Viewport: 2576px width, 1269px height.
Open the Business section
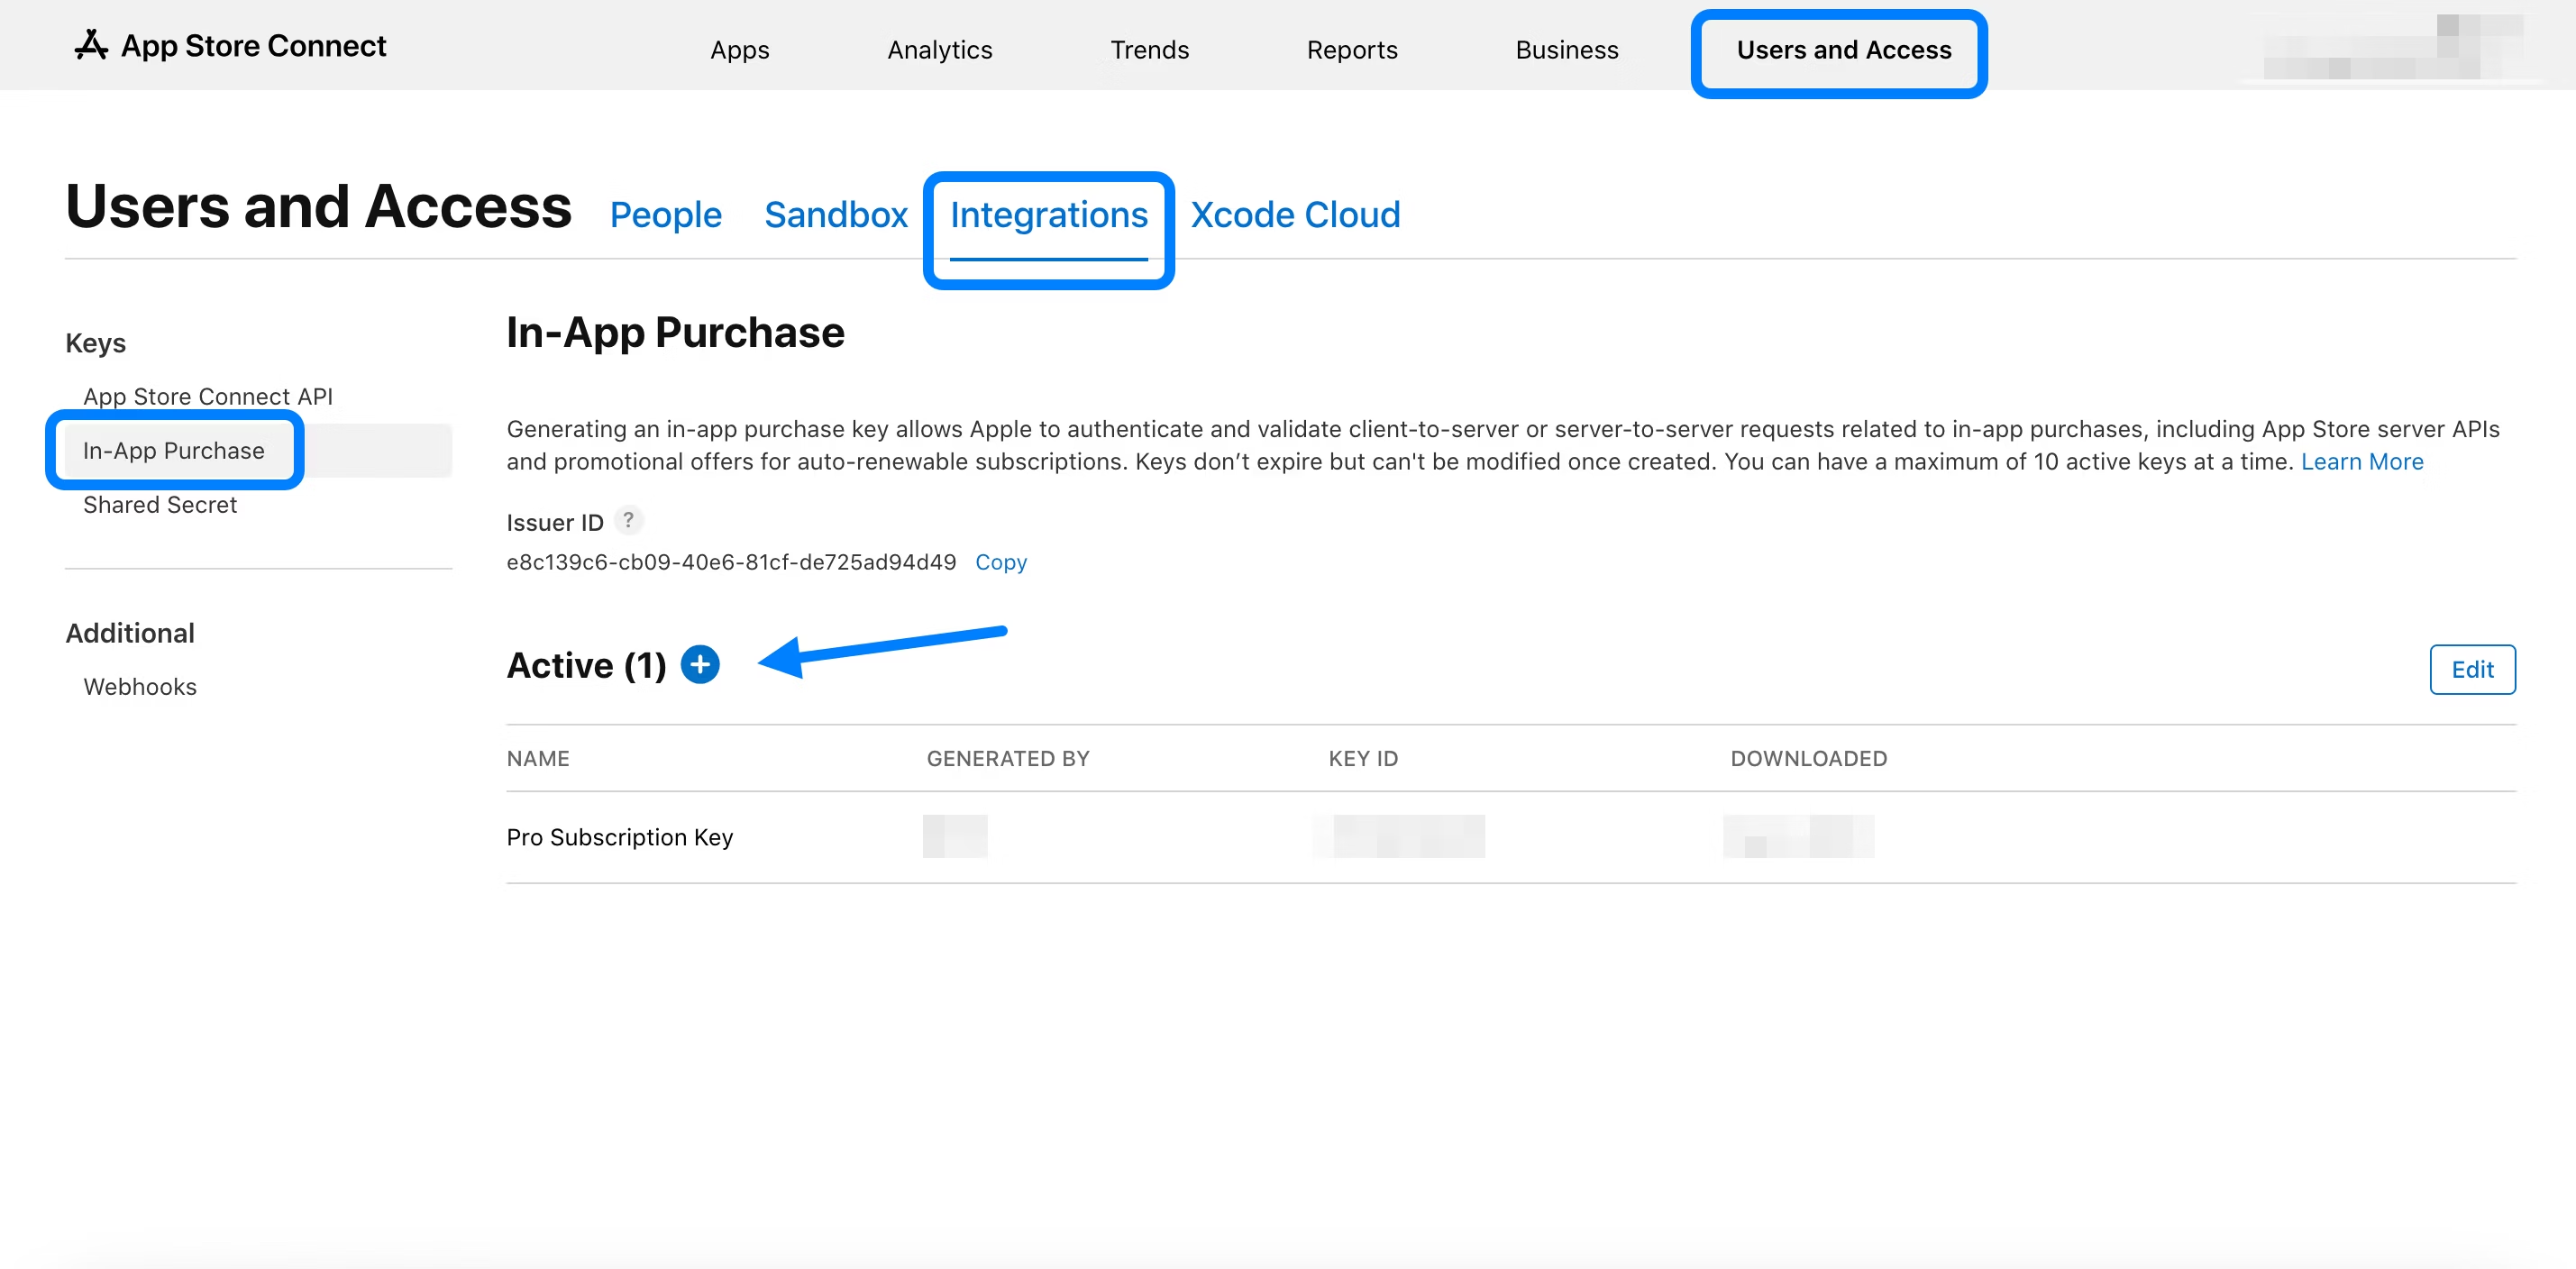pos(1566,50)
